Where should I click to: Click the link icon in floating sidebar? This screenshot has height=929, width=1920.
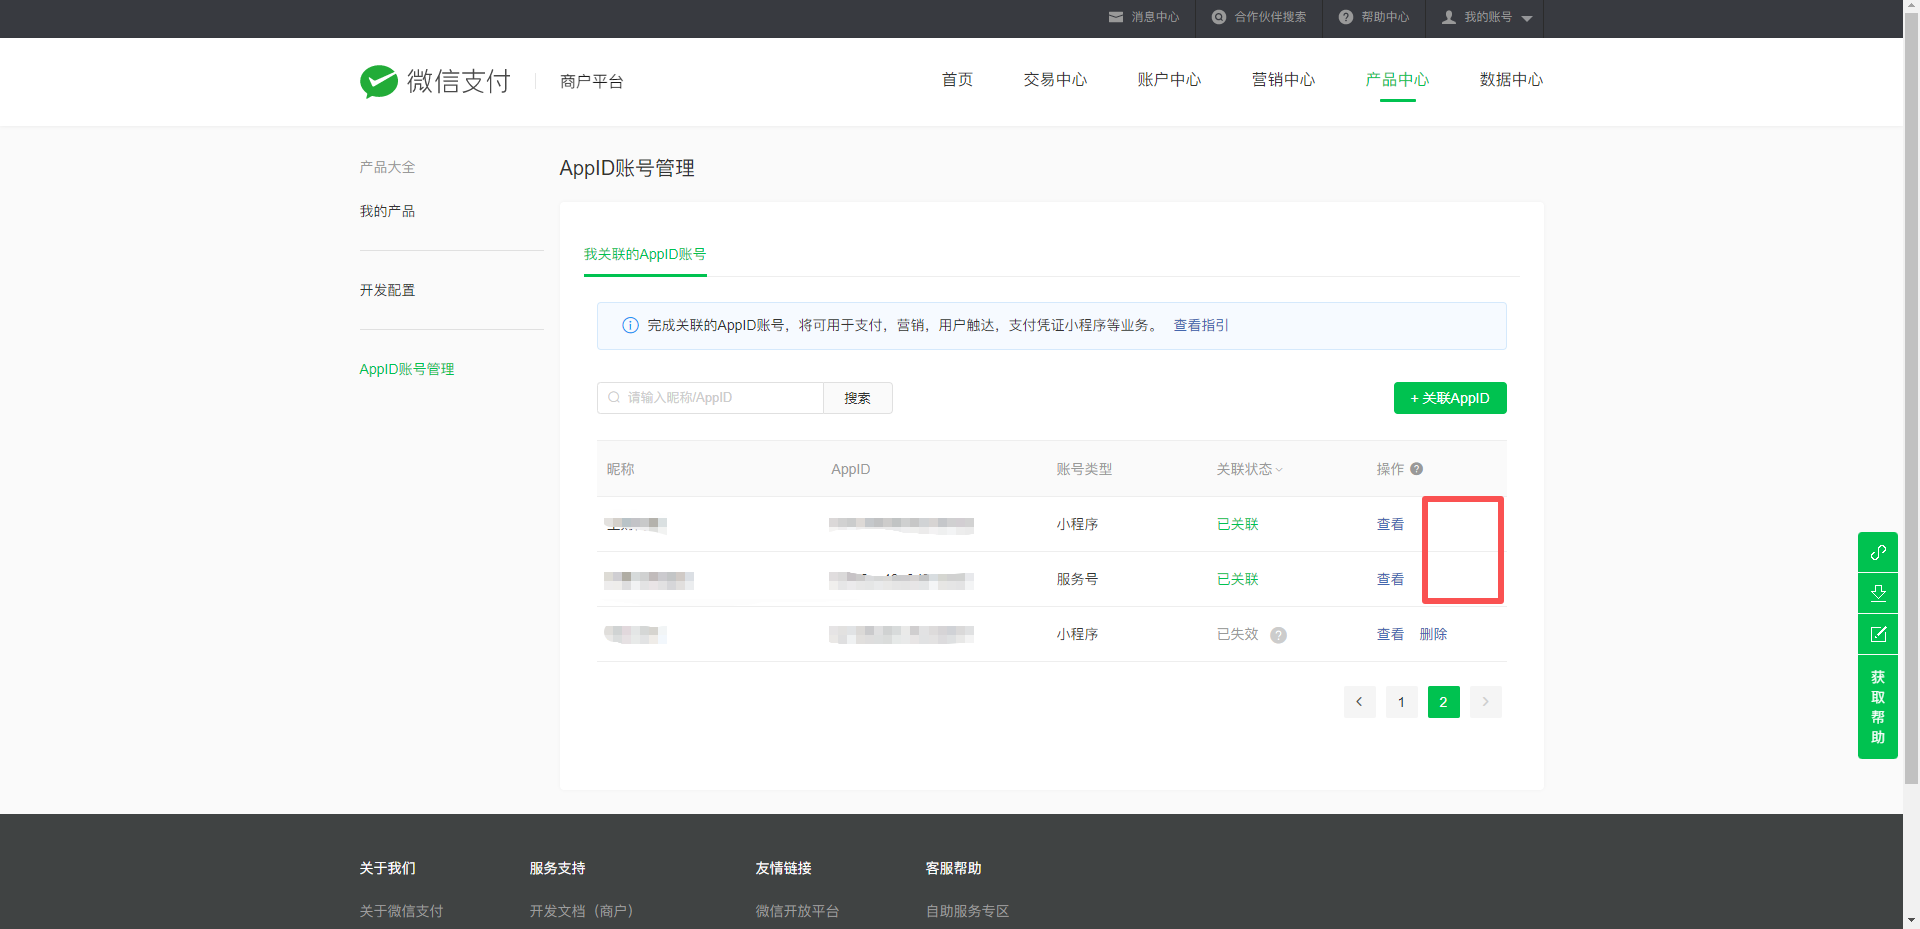click(x=1878, y=552)
